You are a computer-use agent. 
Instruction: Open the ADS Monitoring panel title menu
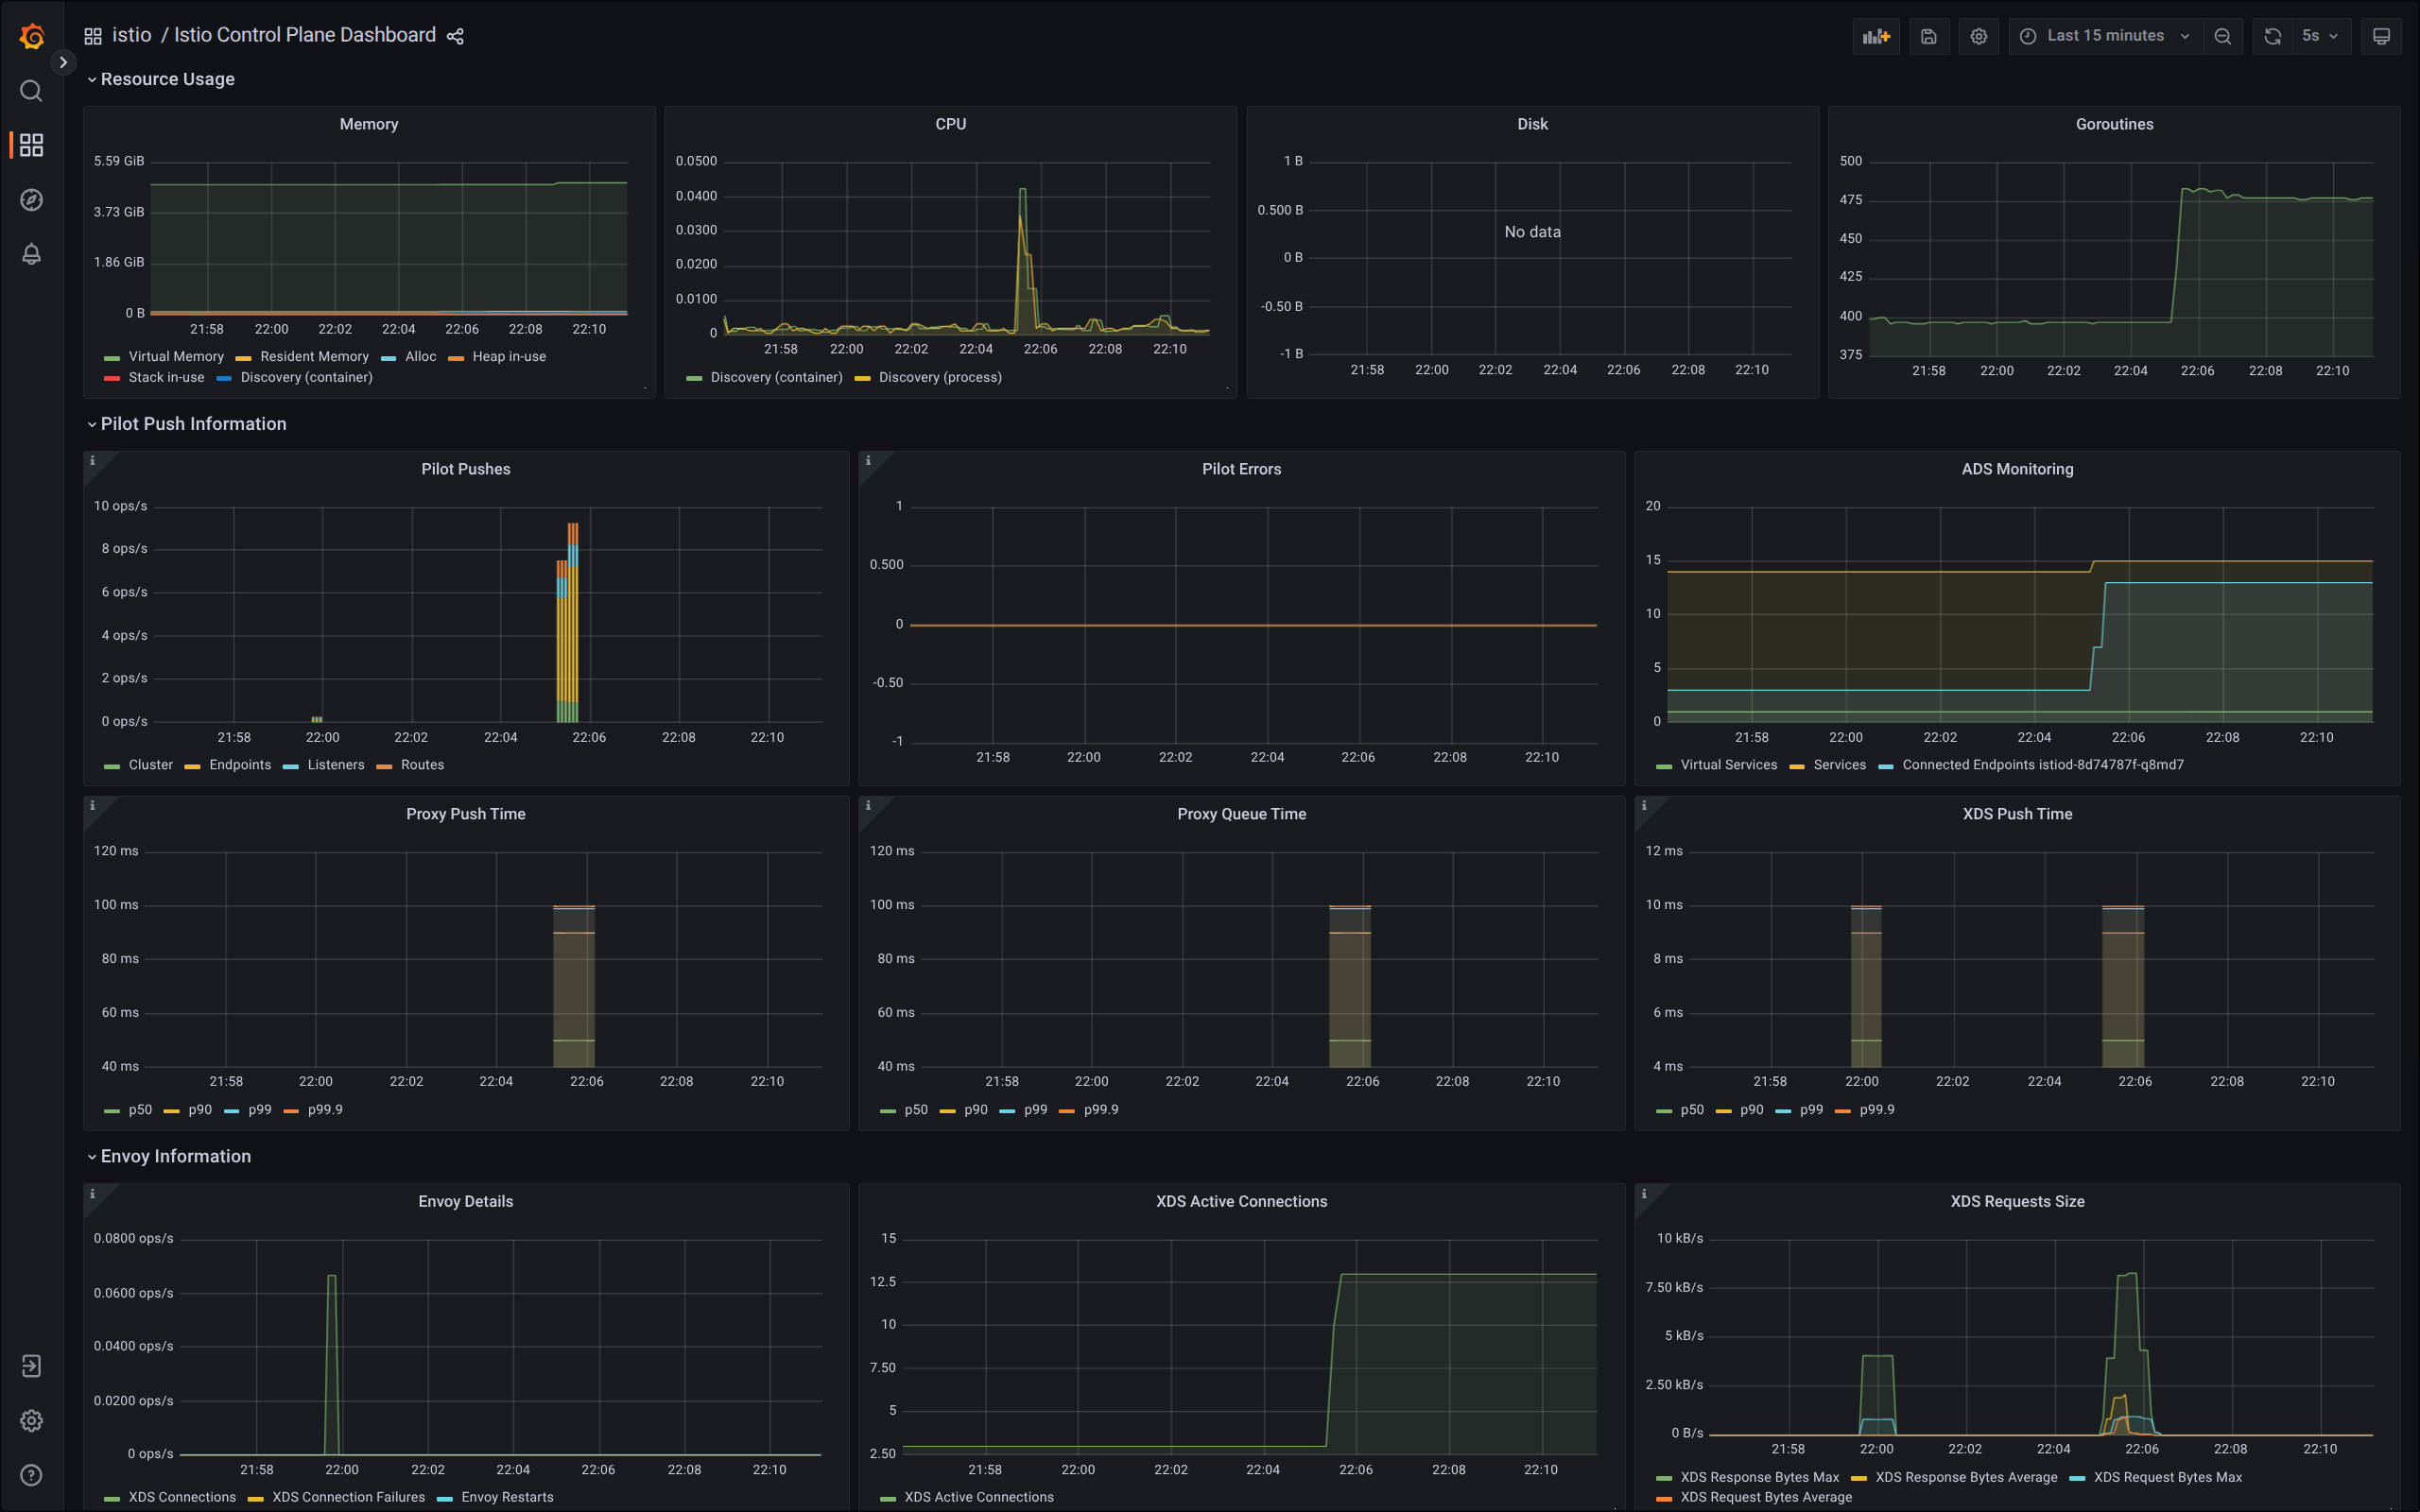click(x=2017, y=469)
